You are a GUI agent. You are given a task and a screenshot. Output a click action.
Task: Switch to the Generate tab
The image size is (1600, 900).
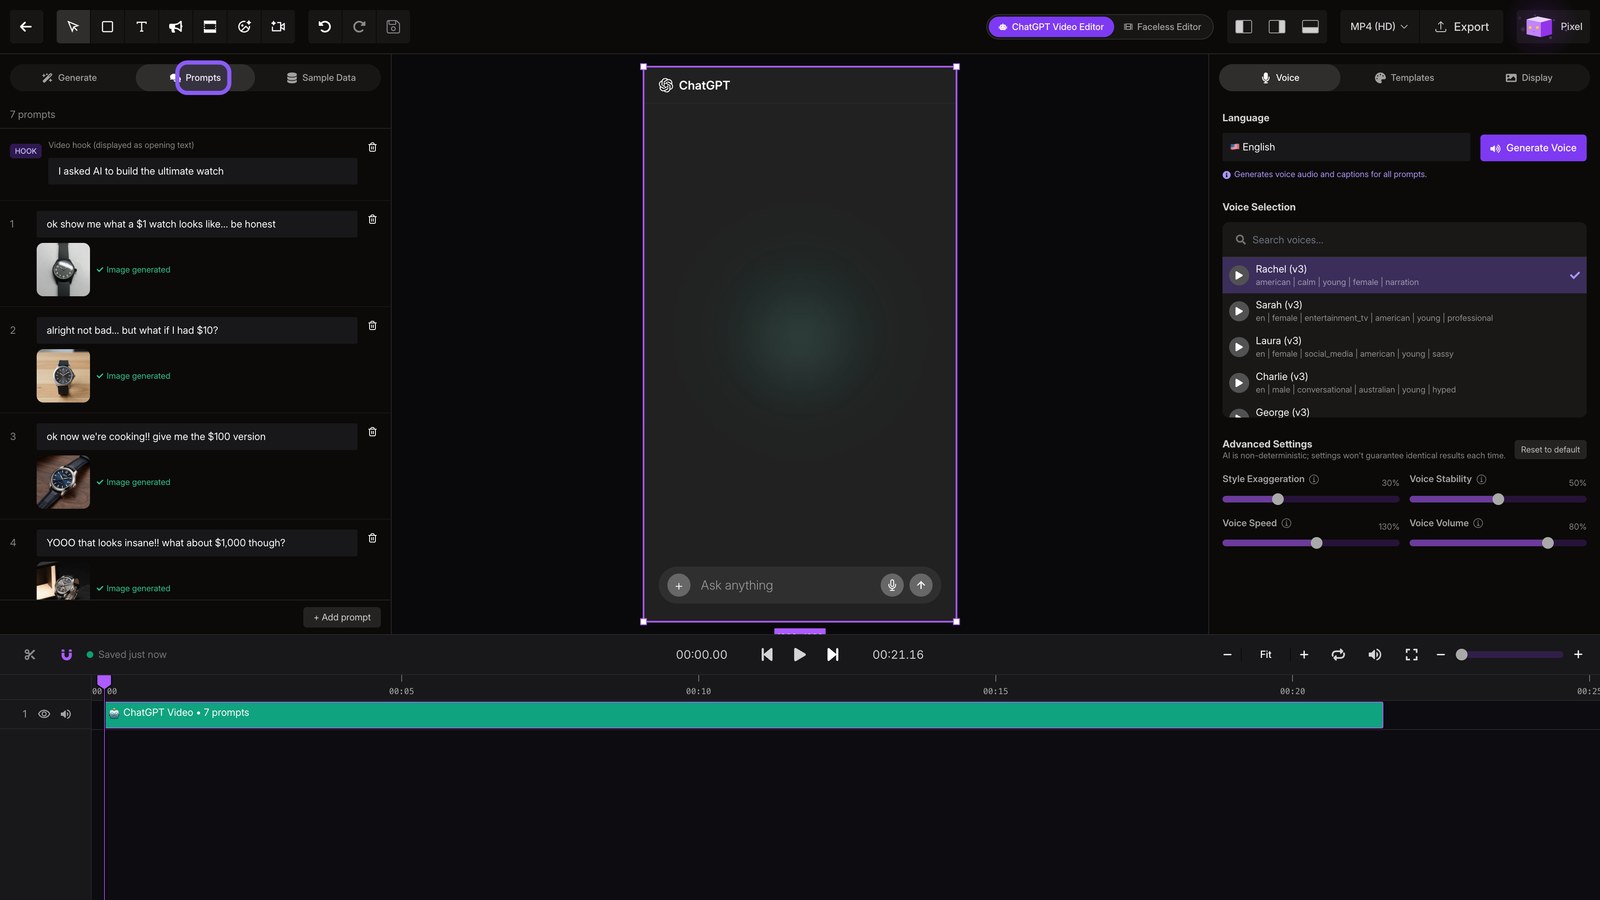[70, 78]
